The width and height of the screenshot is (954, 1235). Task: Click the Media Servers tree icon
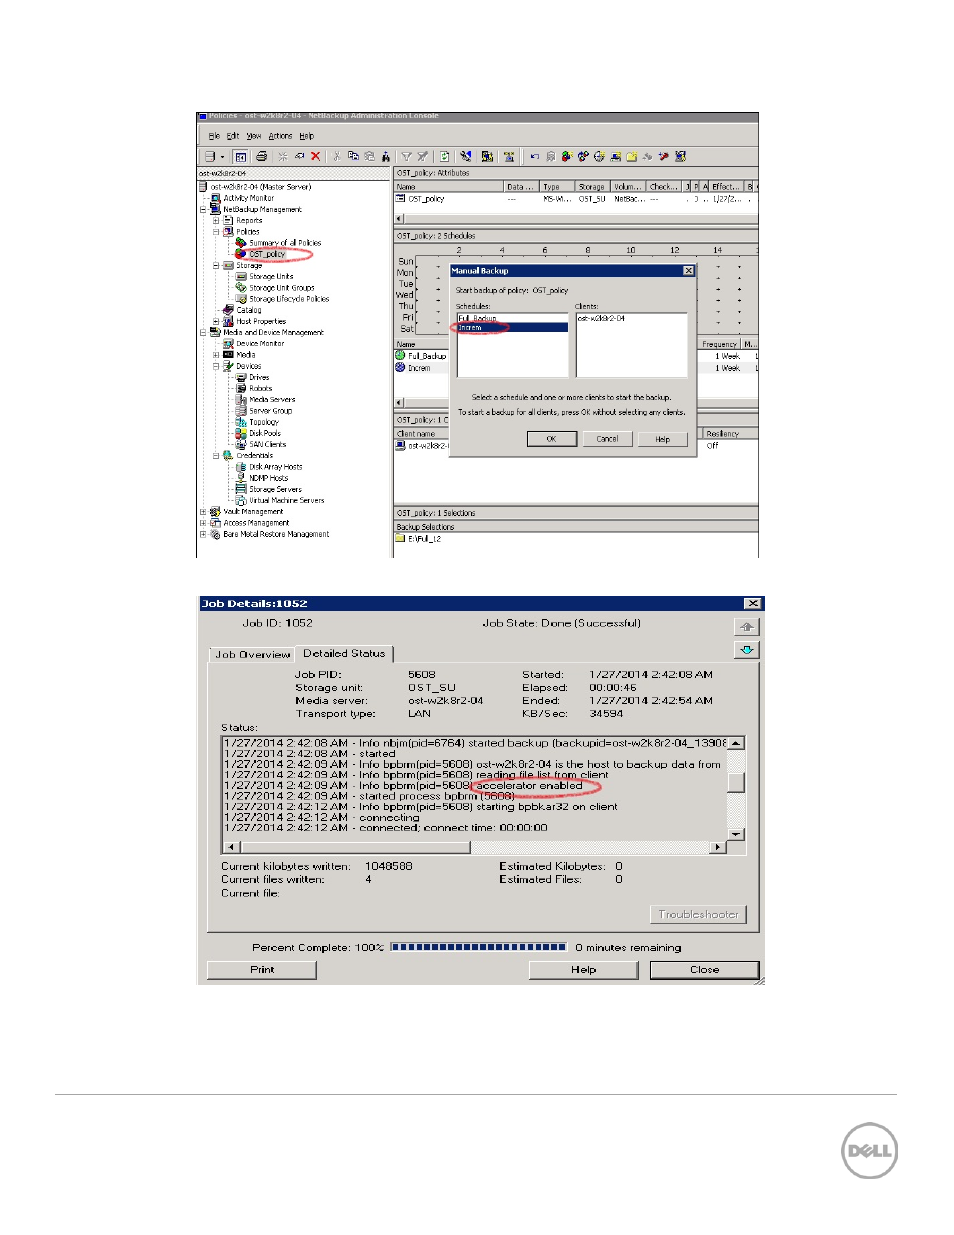(x=241, y=400)
